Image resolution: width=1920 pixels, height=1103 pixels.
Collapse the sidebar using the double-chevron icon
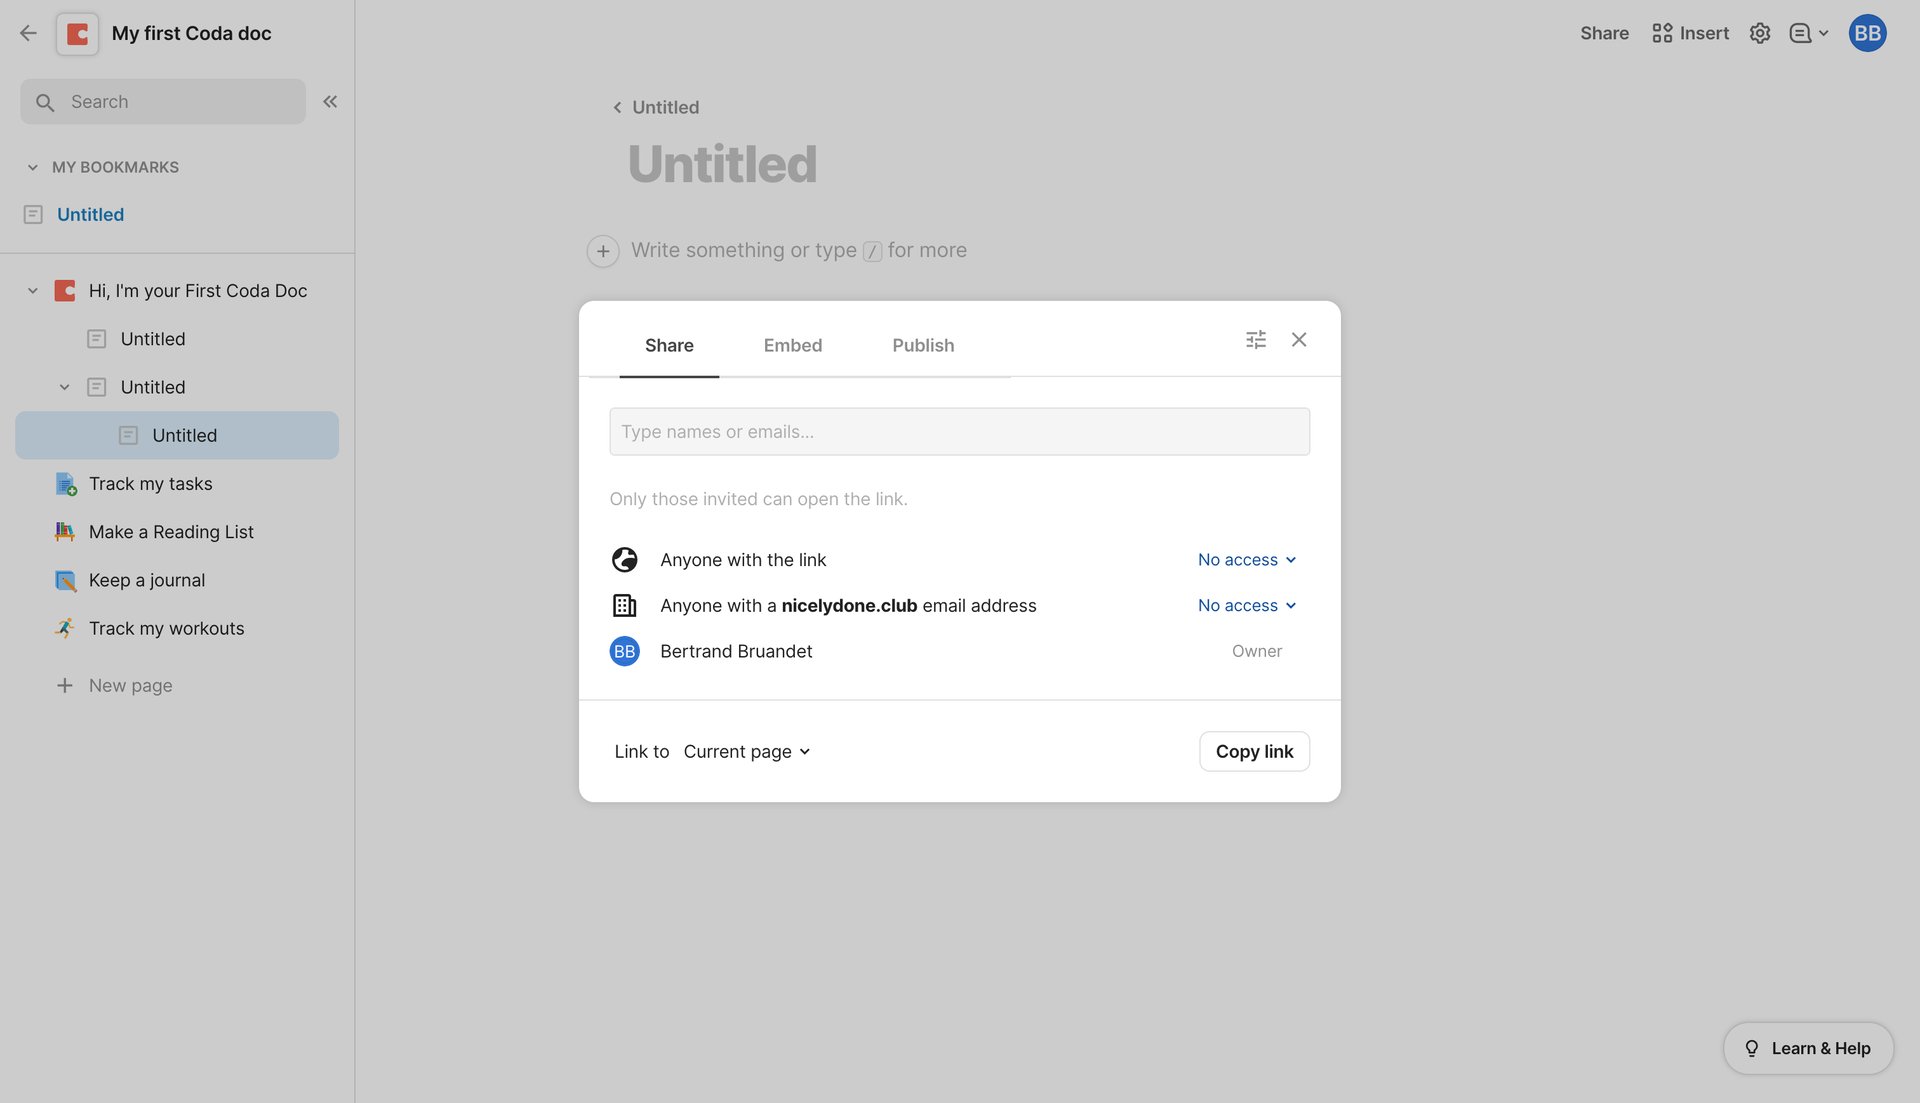coord(330,101)
